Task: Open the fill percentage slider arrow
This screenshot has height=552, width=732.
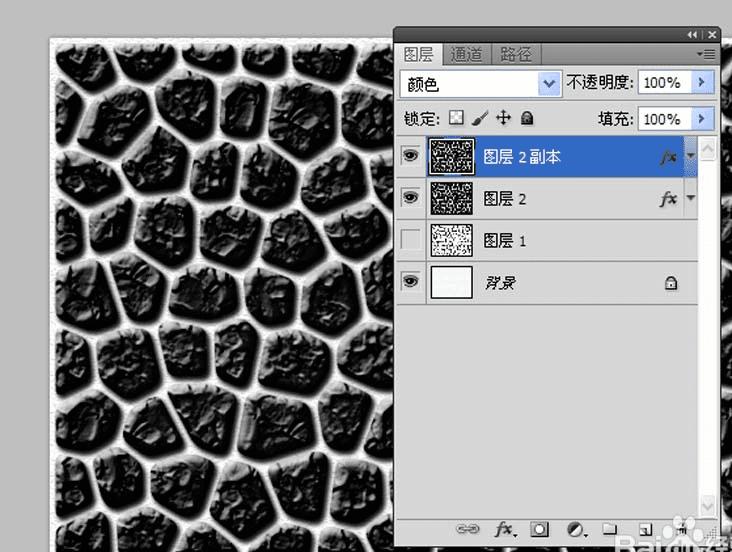Action: pyautogui.click(x=702, y=119)
